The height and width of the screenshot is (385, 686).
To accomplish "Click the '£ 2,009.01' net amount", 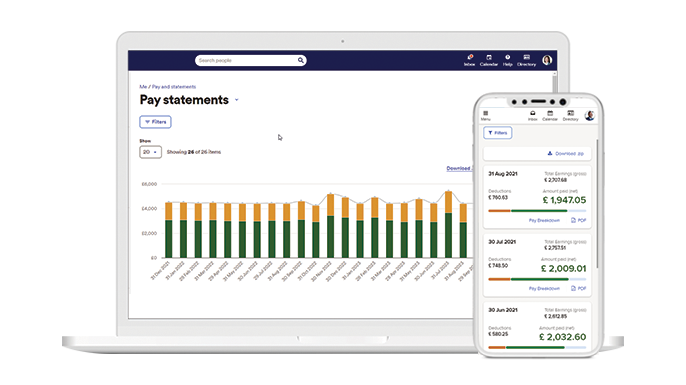I will [x=563, y=269].
